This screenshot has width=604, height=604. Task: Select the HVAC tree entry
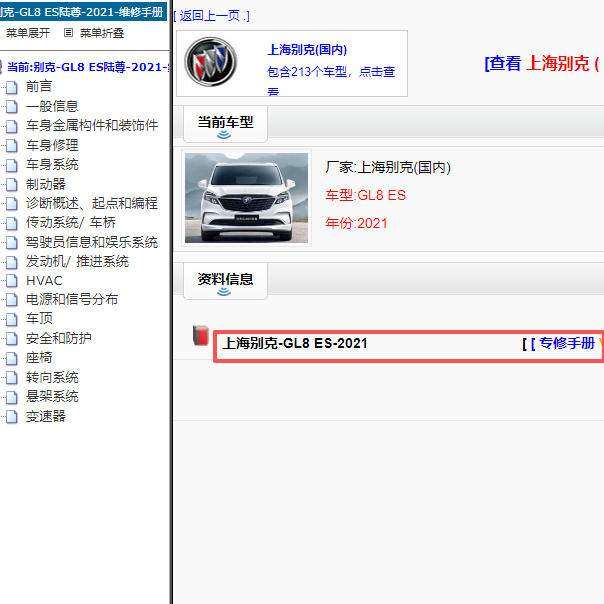44,281
